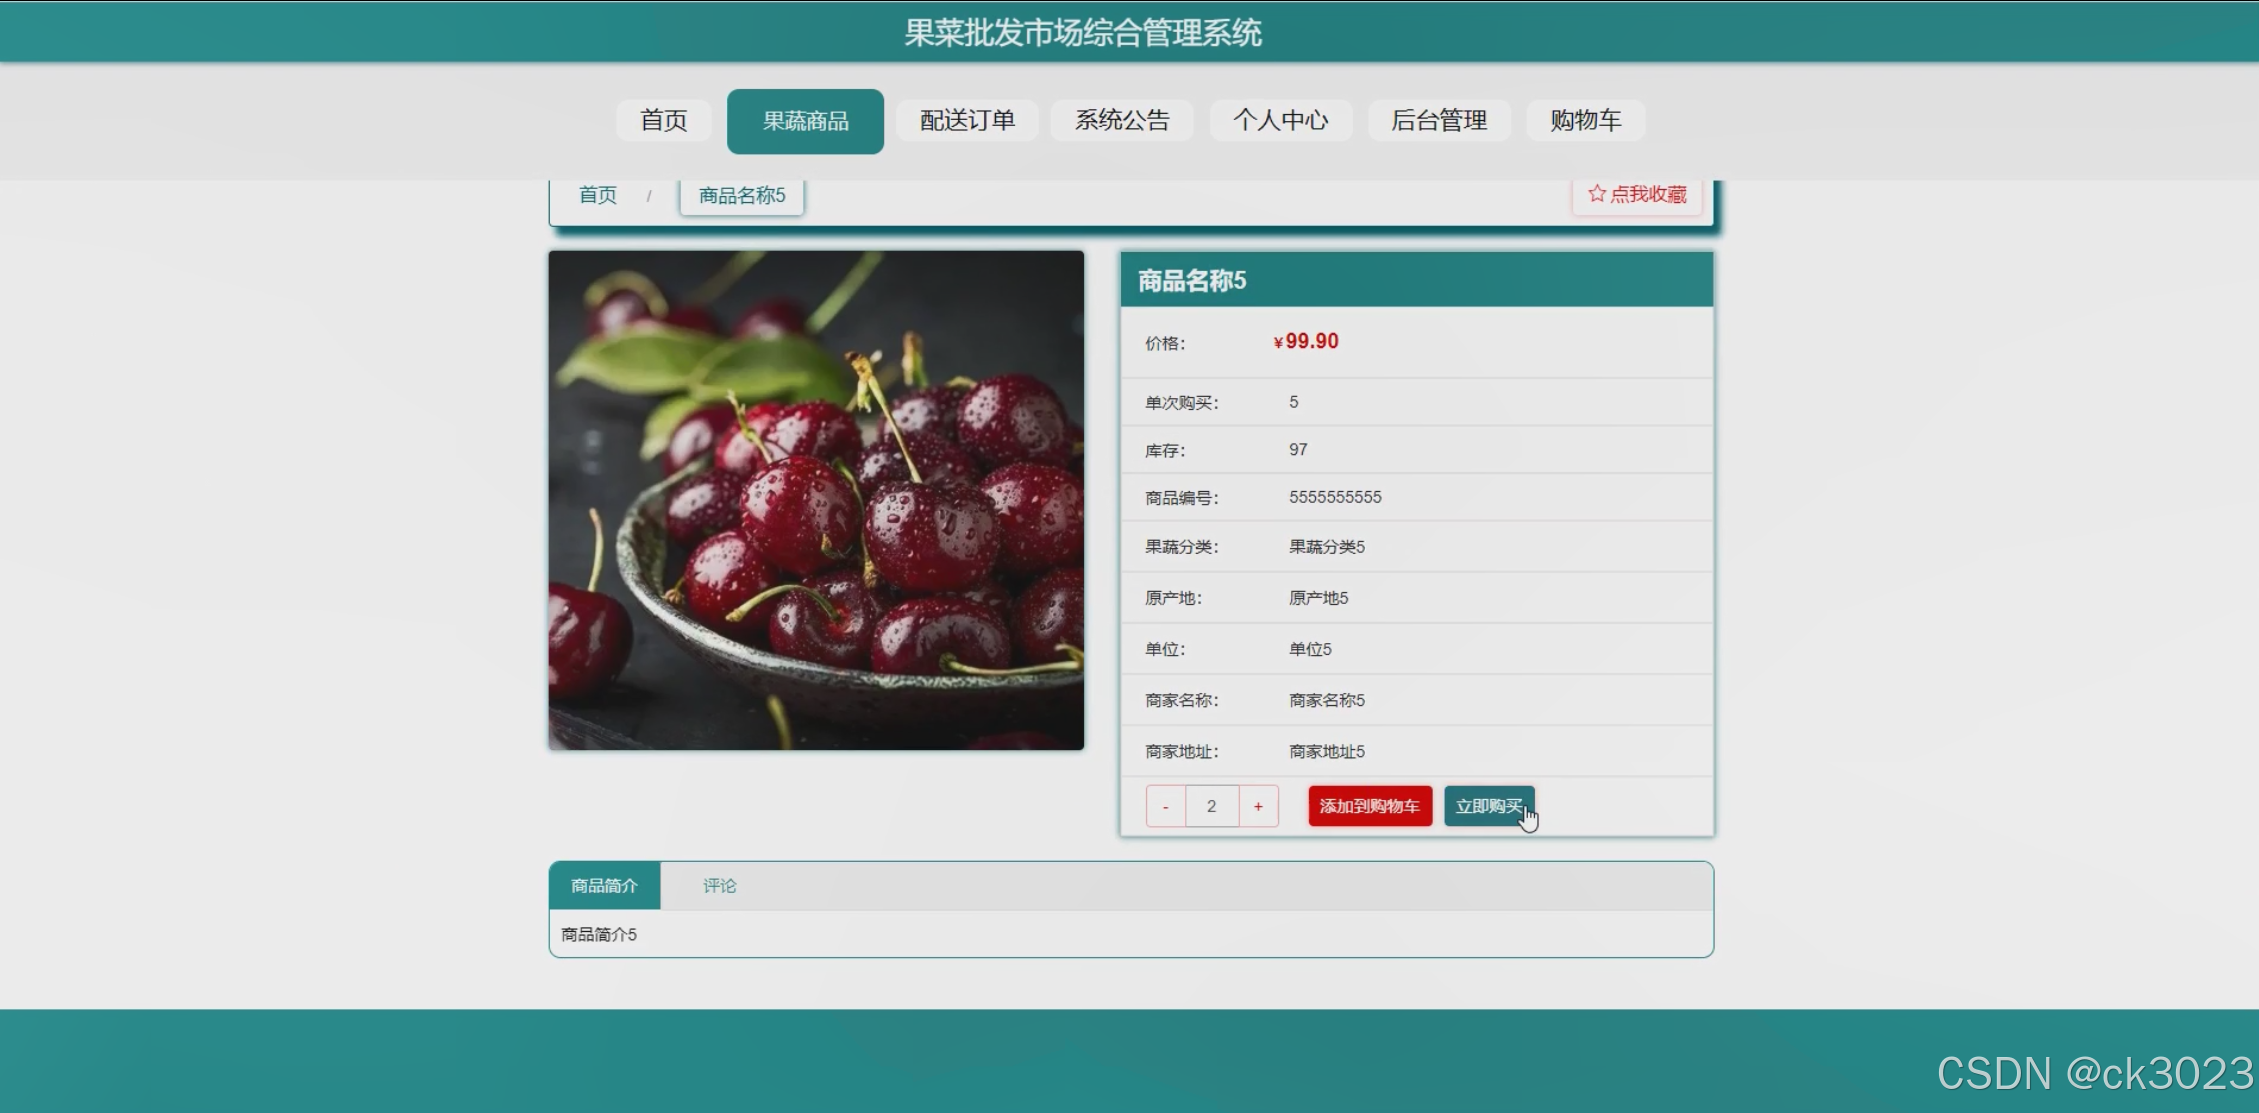This screenshot has width=2259, height=1113.
Task: Open 系统公告 announcements page
Action: (1121, 121)
